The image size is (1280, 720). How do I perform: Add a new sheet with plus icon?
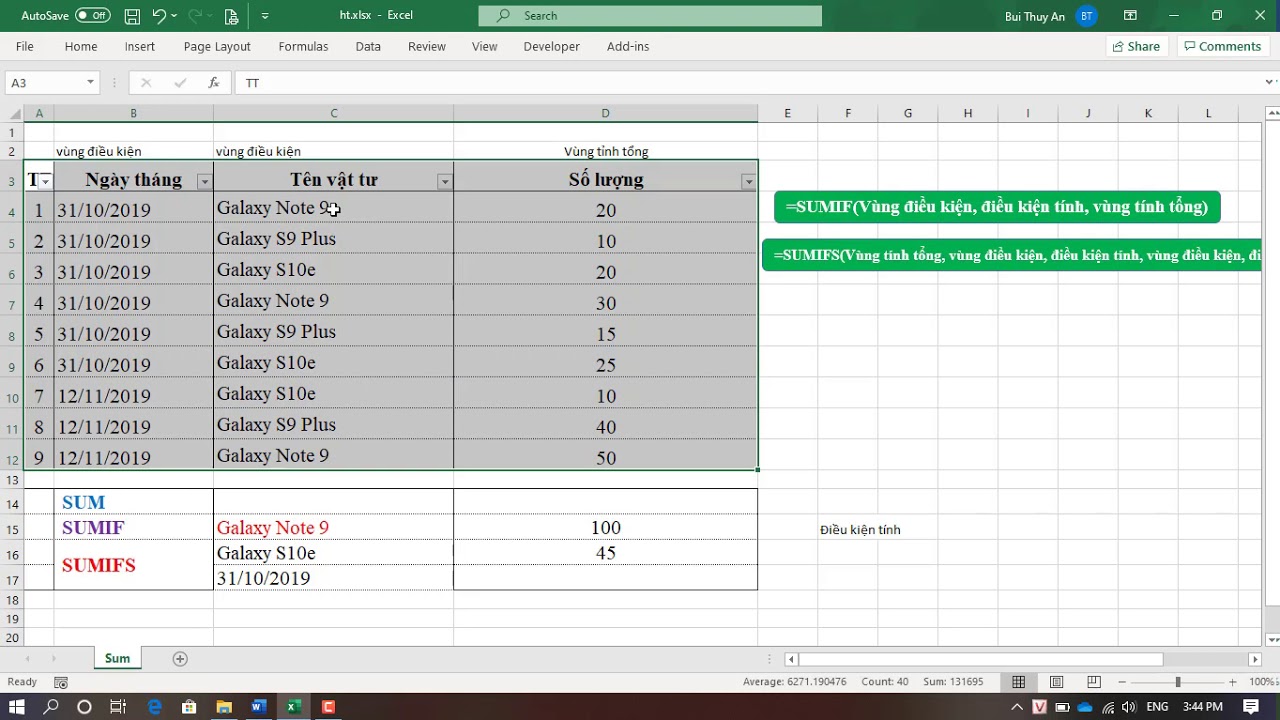click(180, 658)
